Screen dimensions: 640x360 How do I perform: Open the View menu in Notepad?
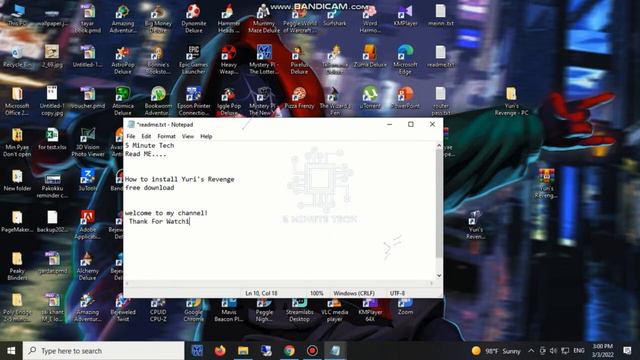[x=188, y=136]
